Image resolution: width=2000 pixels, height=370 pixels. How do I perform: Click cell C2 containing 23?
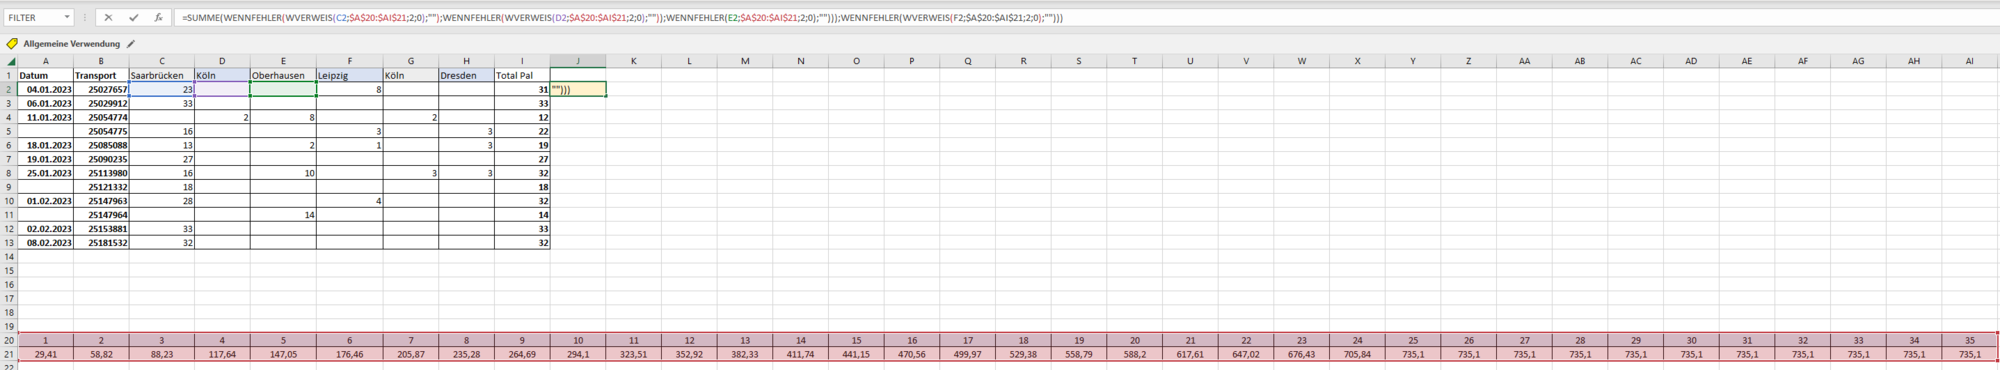162,89
